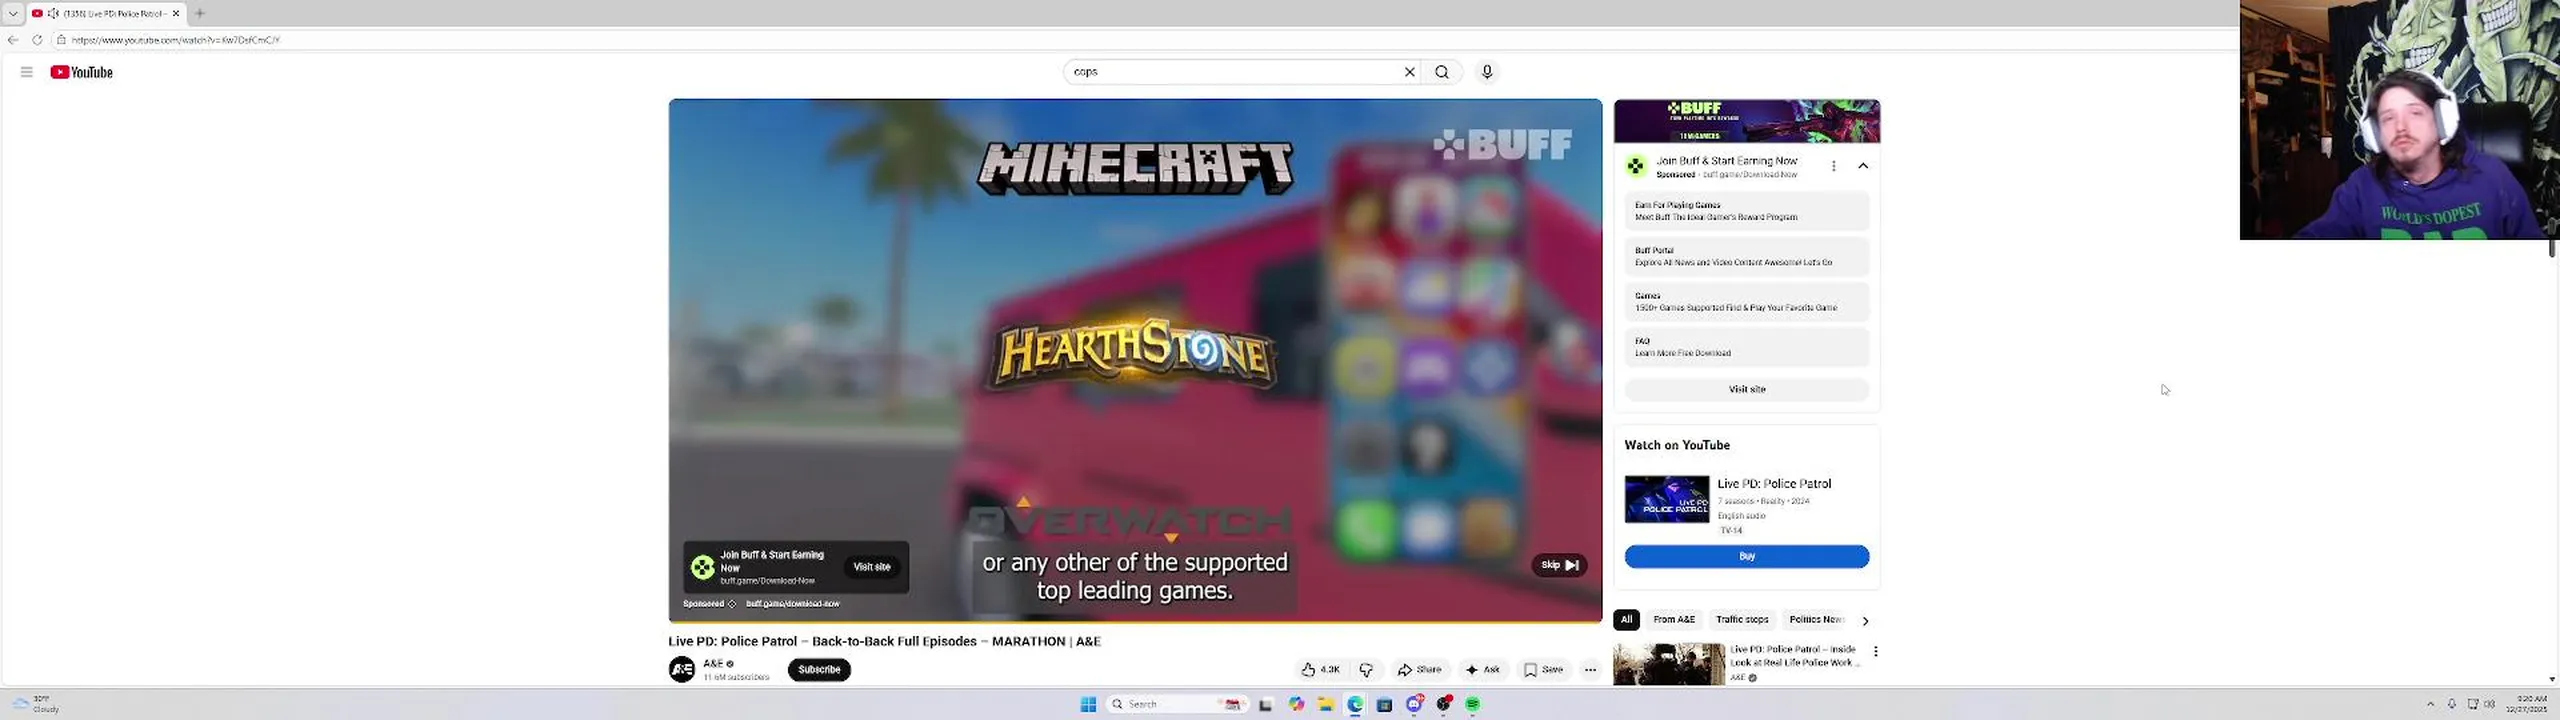
Task: Open Task View on the taskbar
Action: pos(1265,704)
